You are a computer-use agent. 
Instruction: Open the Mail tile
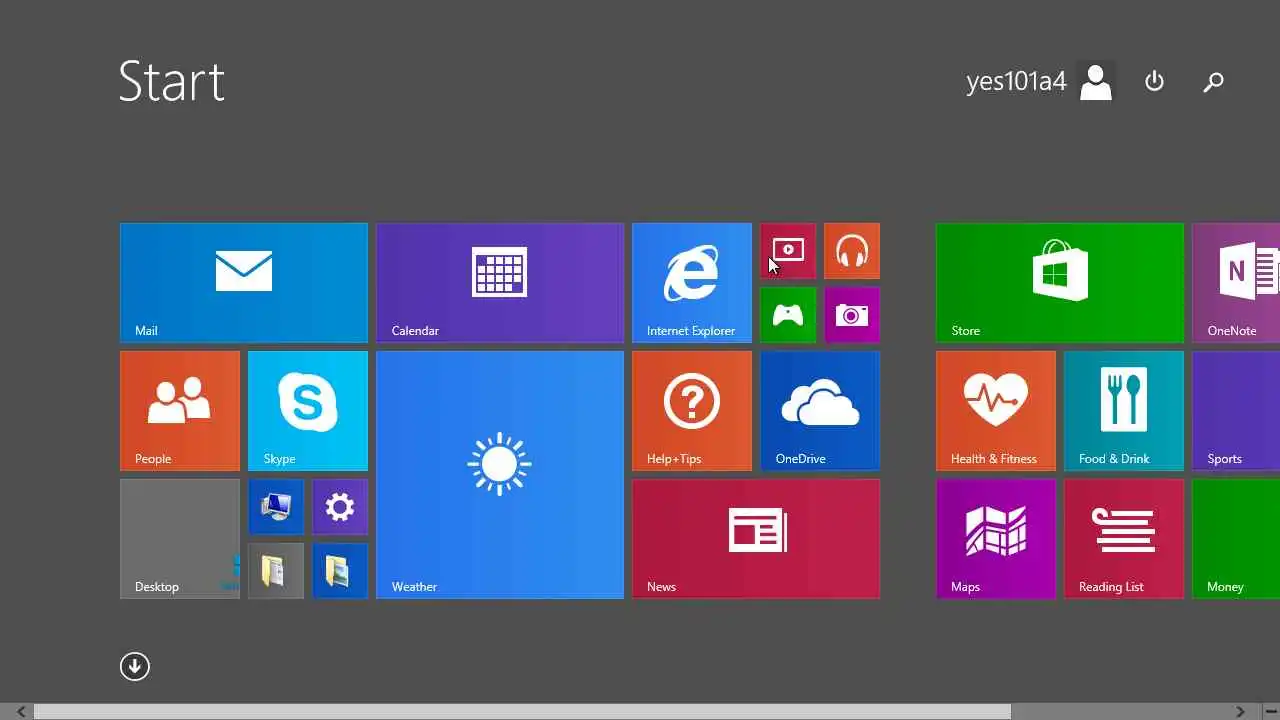pos(244,283)
